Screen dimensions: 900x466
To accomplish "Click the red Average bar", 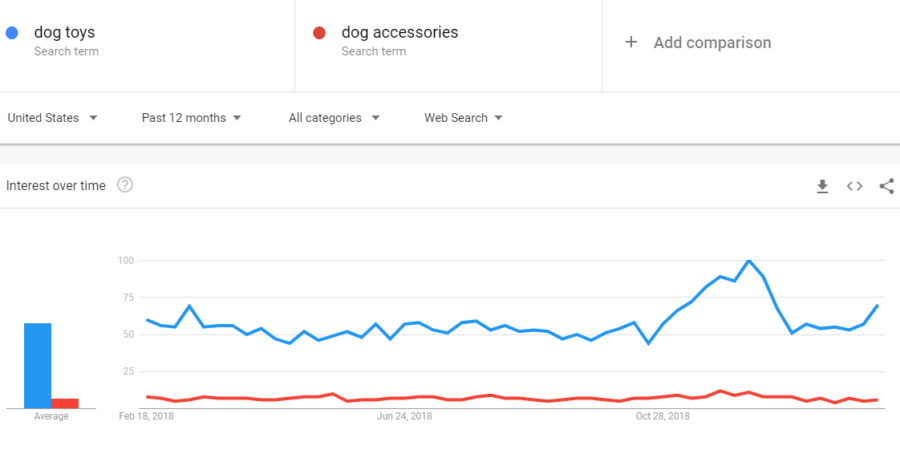I will [65, 403].
